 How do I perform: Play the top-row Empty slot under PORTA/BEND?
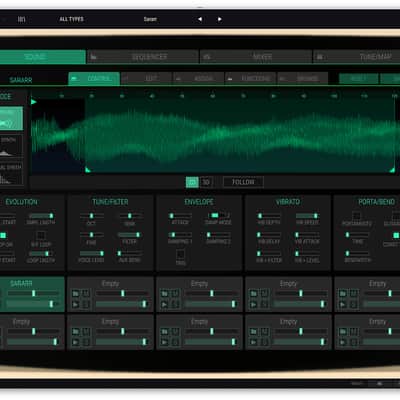coord(343,304)
